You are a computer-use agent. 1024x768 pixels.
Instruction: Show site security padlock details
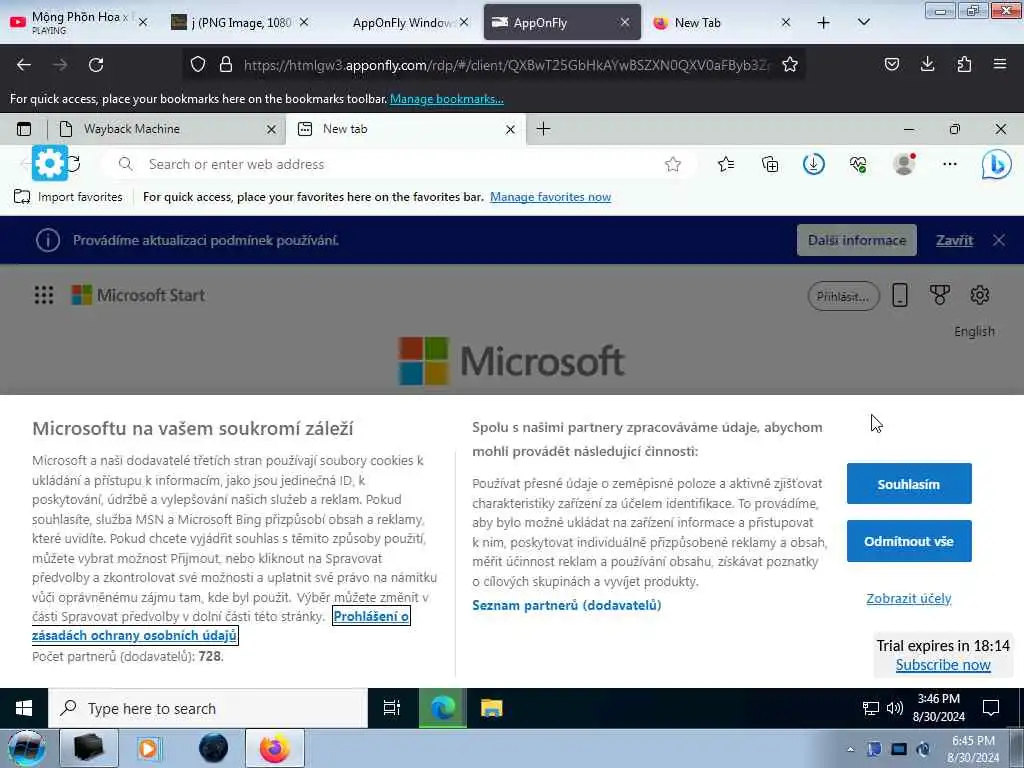click(x=226, y=65)
